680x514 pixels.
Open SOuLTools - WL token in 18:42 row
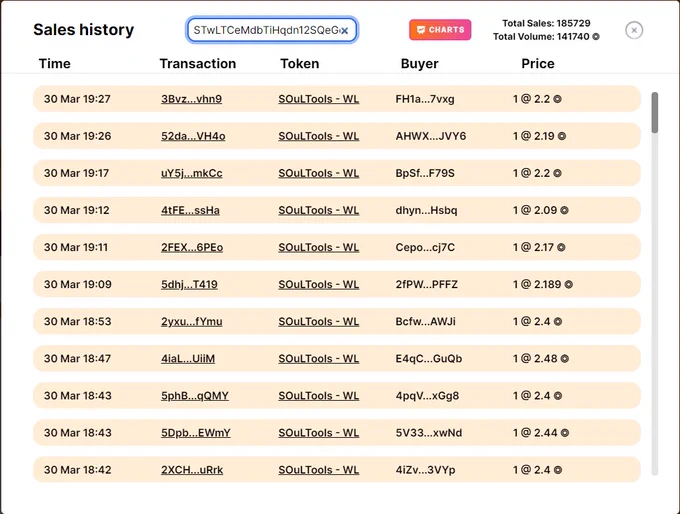pos(318,470)
